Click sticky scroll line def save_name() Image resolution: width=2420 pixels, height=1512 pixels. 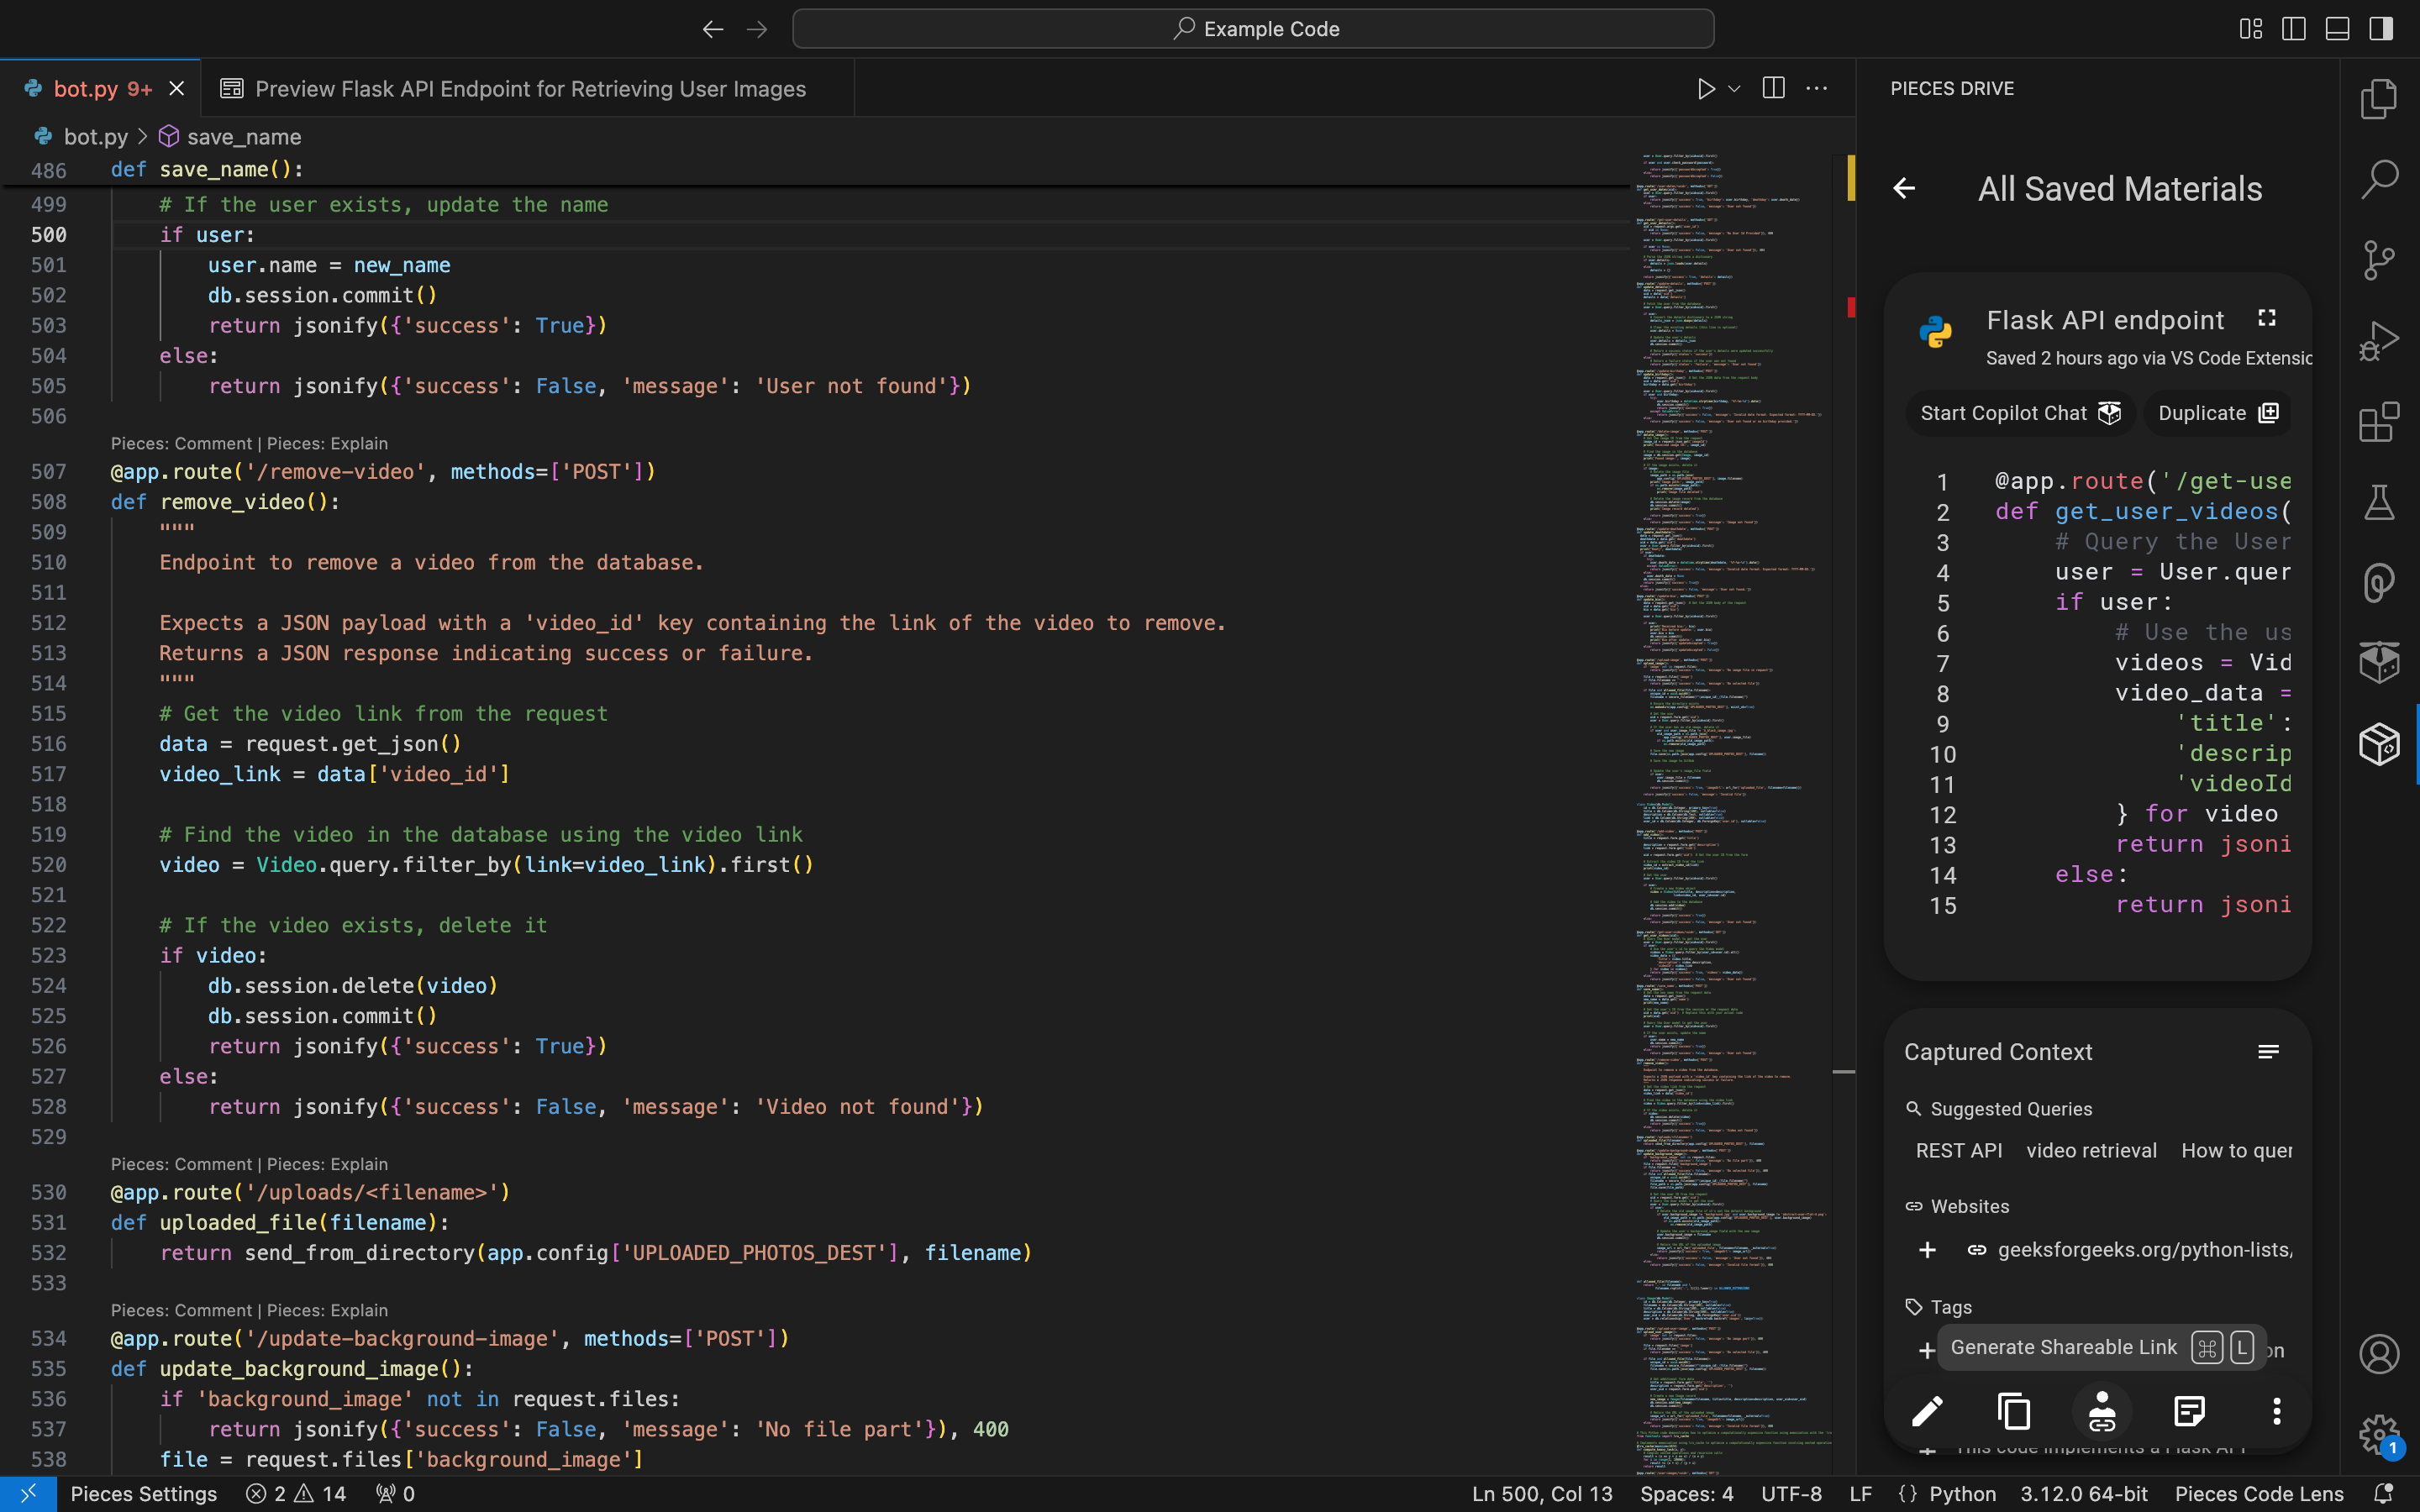206,170
